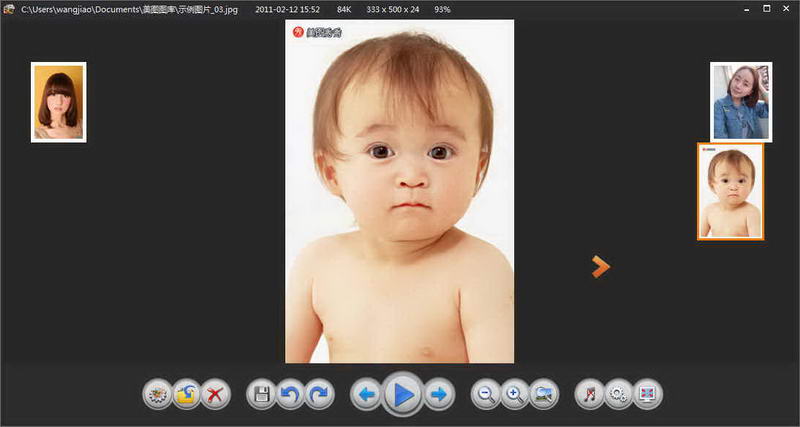The height and width of the screenshot is (427, 800).
Task: Click the fit-to-window magnifier picture icon
Action: pos(544,394)
